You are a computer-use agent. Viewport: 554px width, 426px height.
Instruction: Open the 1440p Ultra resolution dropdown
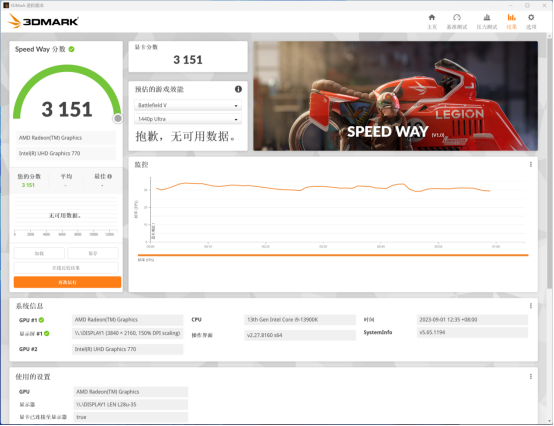tap(188, 119)
